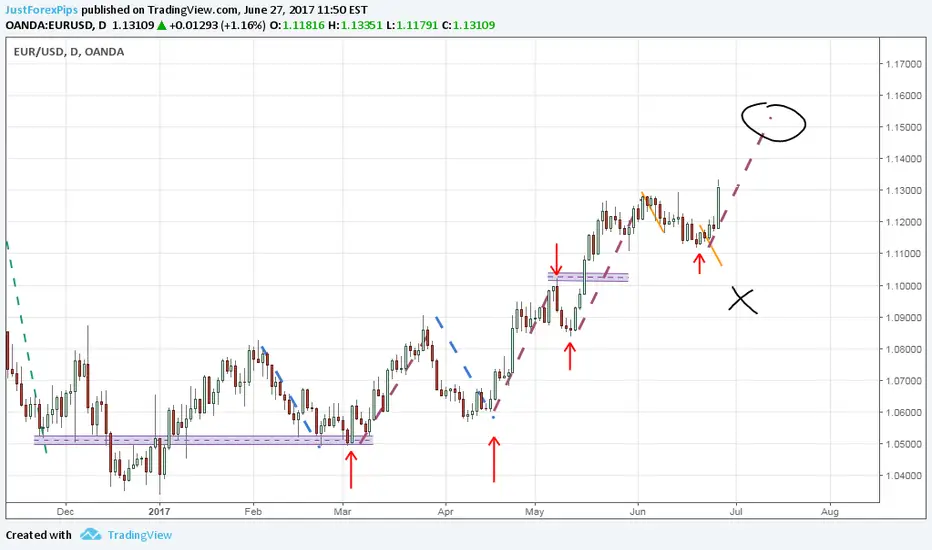Click the last price 1.13109 in header

tap(133, 25)
